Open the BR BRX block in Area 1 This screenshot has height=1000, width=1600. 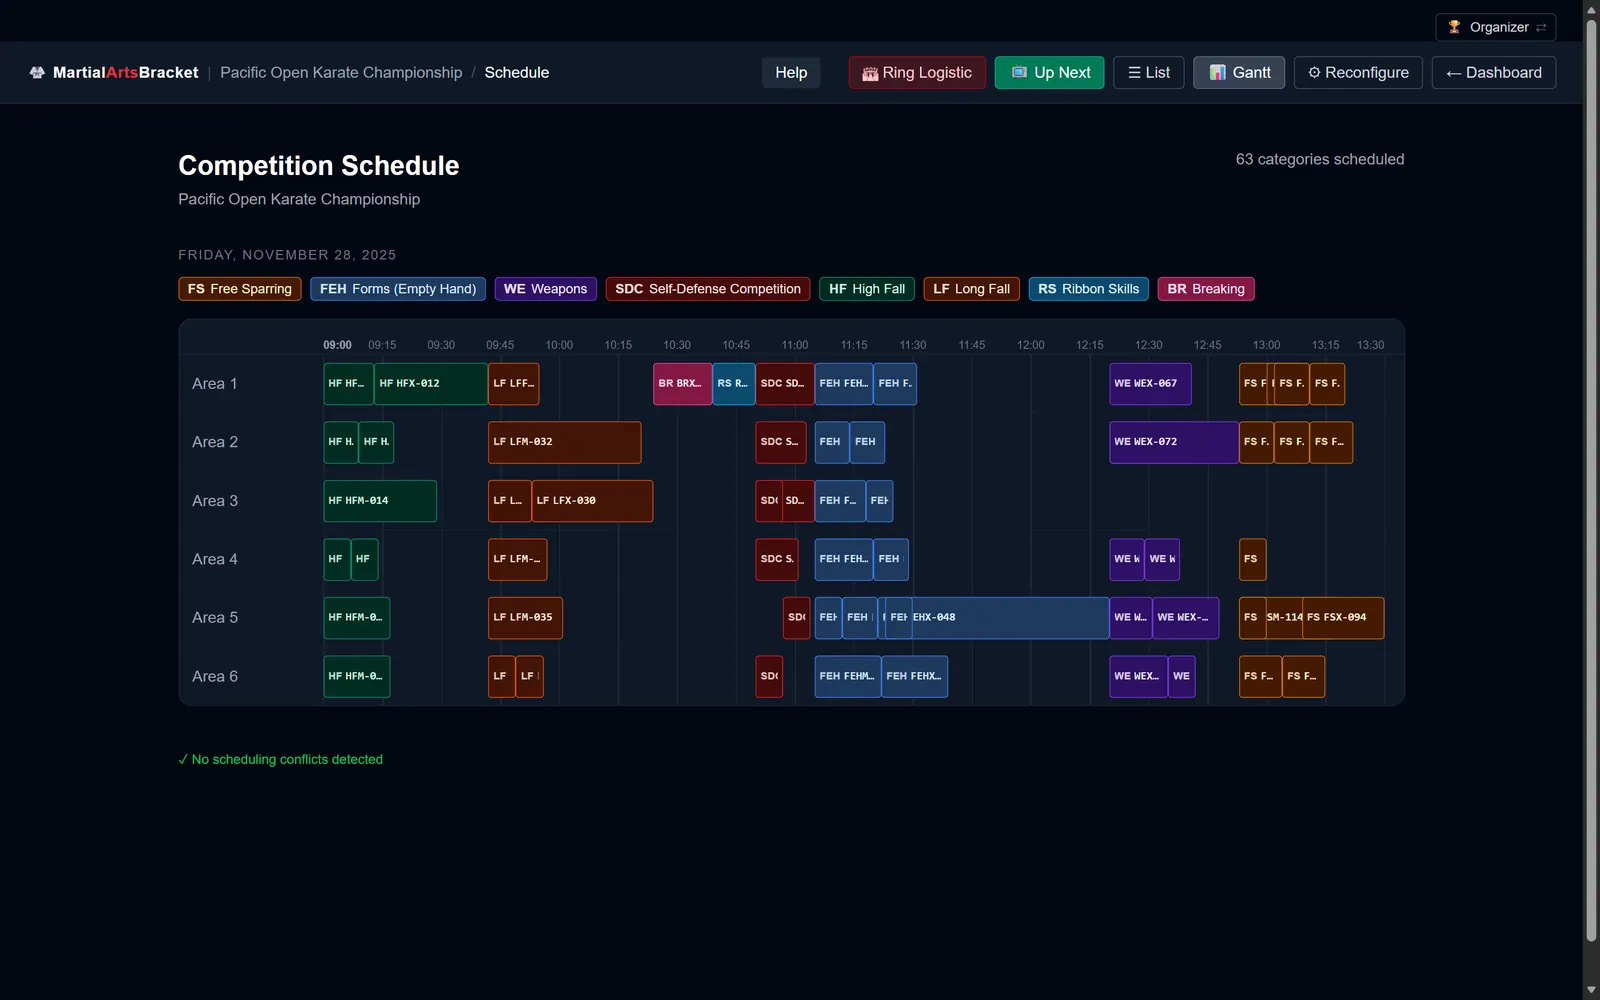click(x=682, y=384)
